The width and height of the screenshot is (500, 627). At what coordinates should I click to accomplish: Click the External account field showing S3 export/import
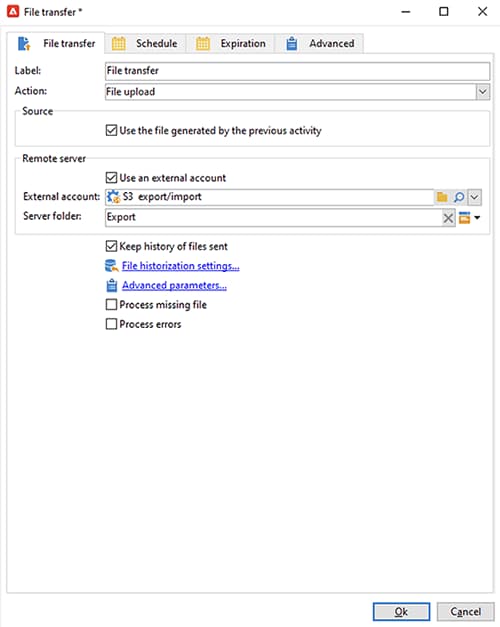tap(269, 197)
